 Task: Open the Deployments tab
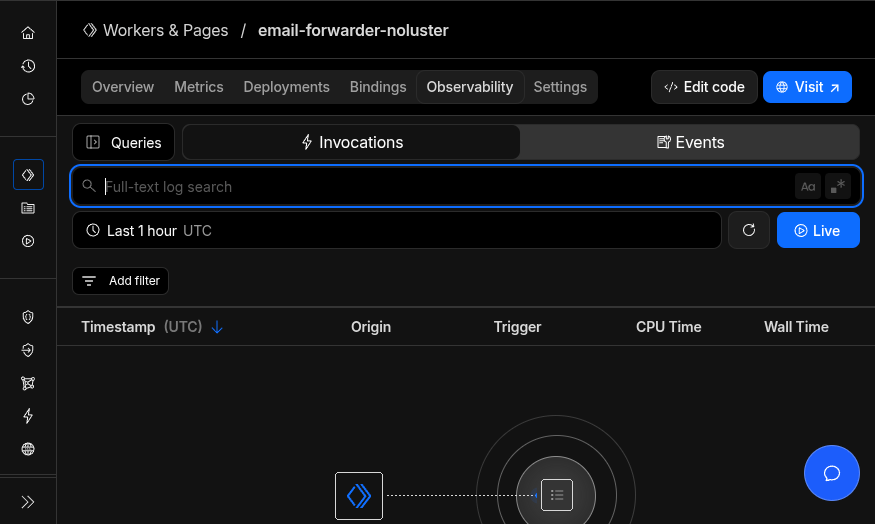(286, 87)
